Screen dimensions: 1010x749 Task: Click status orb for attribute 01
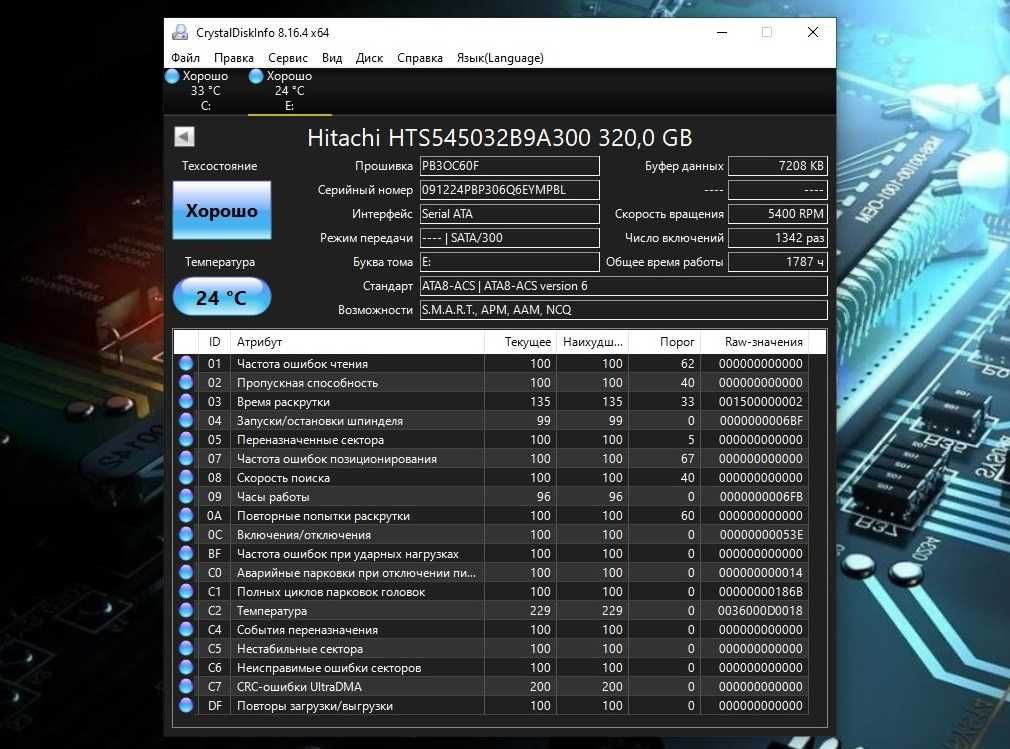[186, 363]
